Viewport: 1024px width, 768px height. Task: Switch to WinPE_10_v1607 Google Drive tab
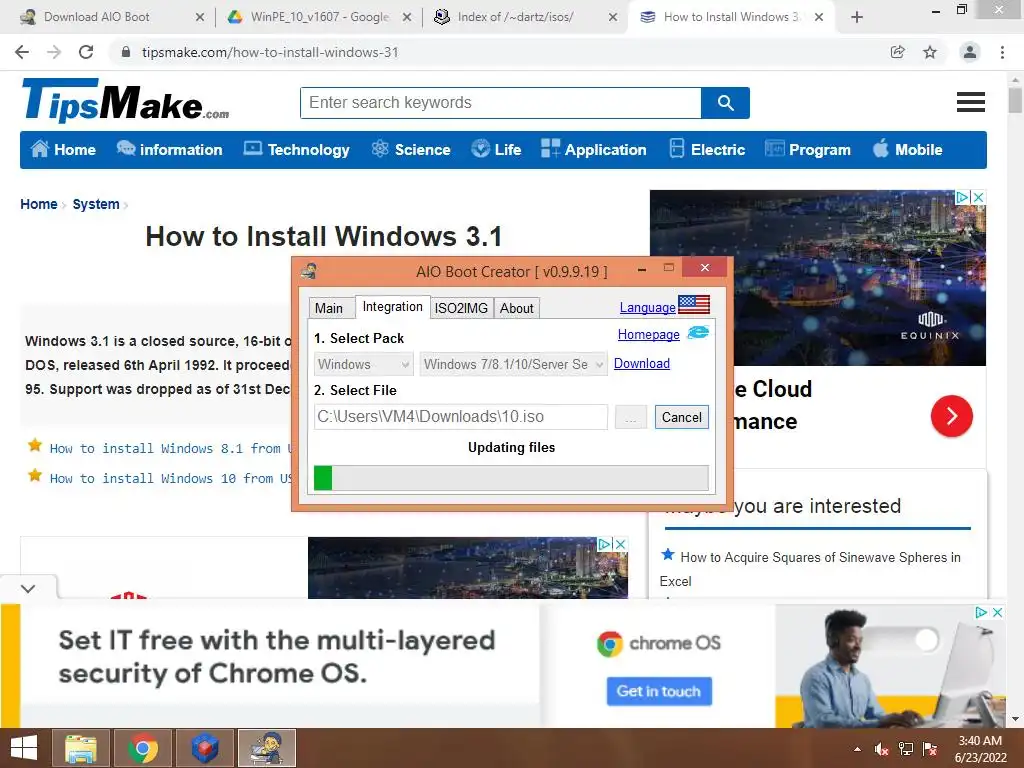(320, 17)
